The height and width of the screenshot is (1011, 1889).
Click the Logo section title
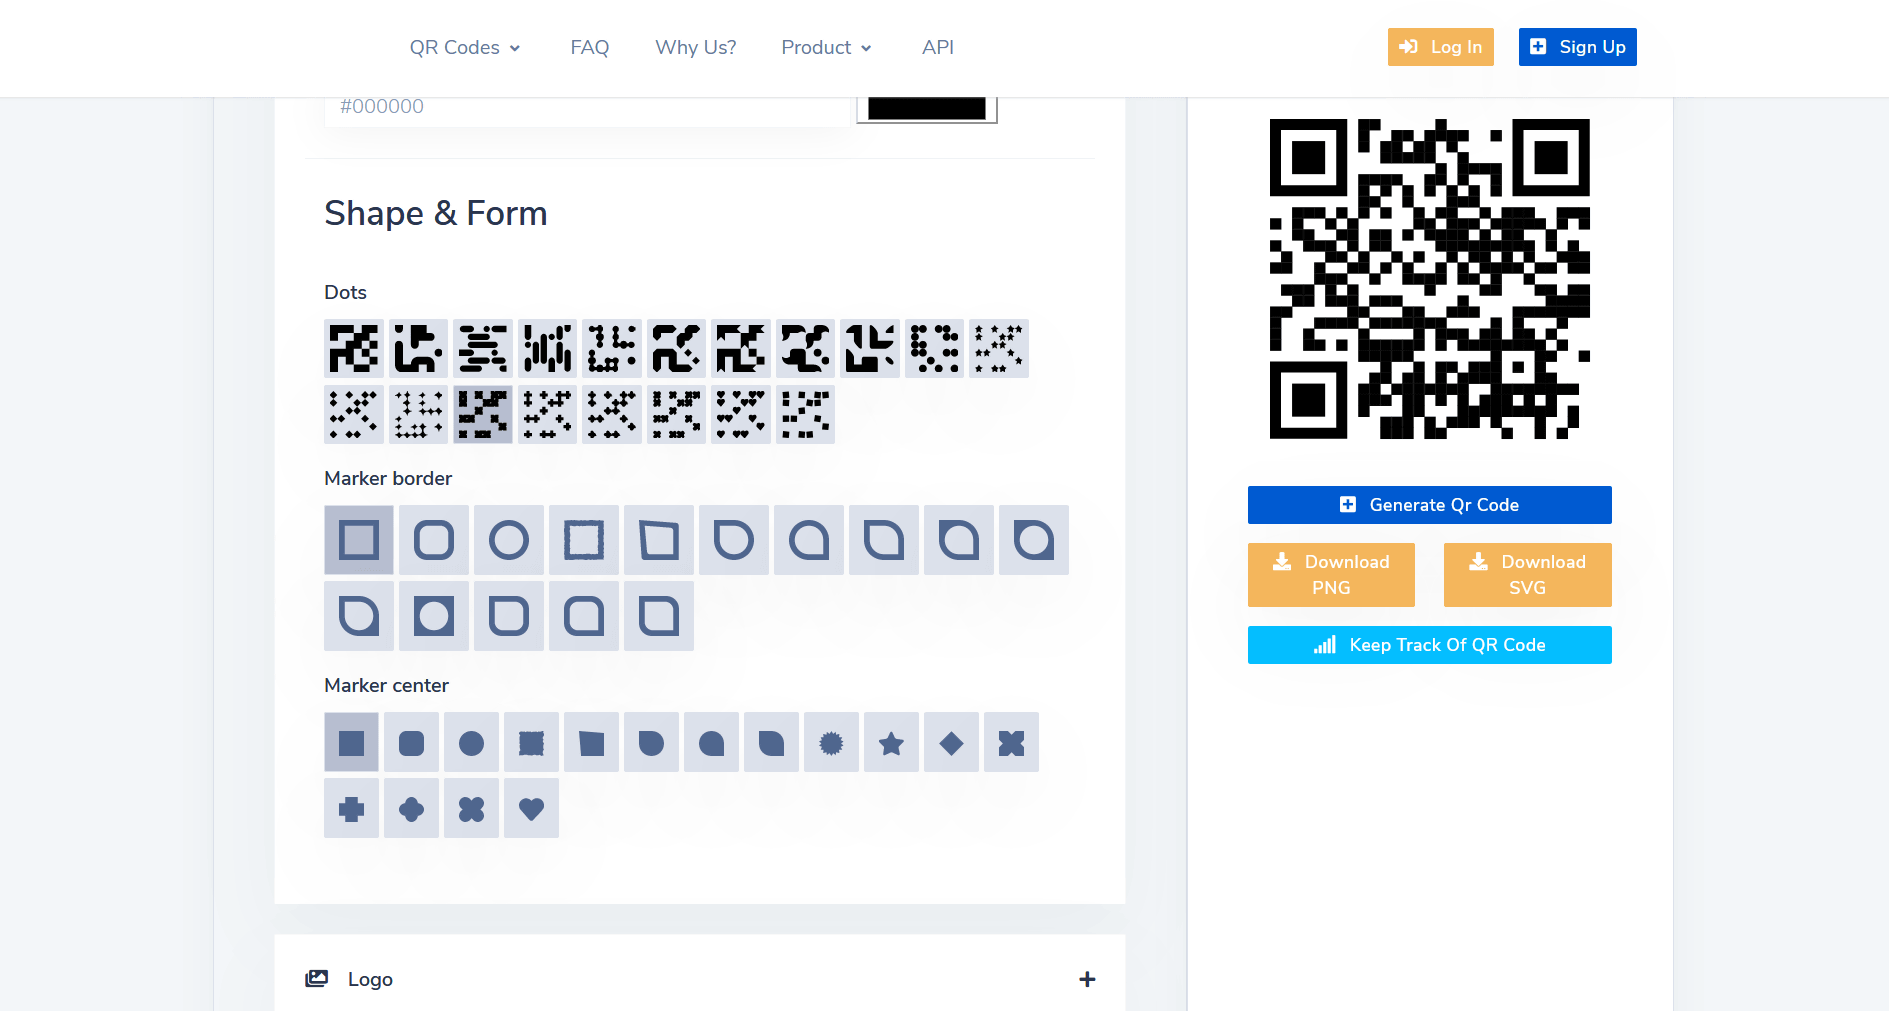point(370,979)
